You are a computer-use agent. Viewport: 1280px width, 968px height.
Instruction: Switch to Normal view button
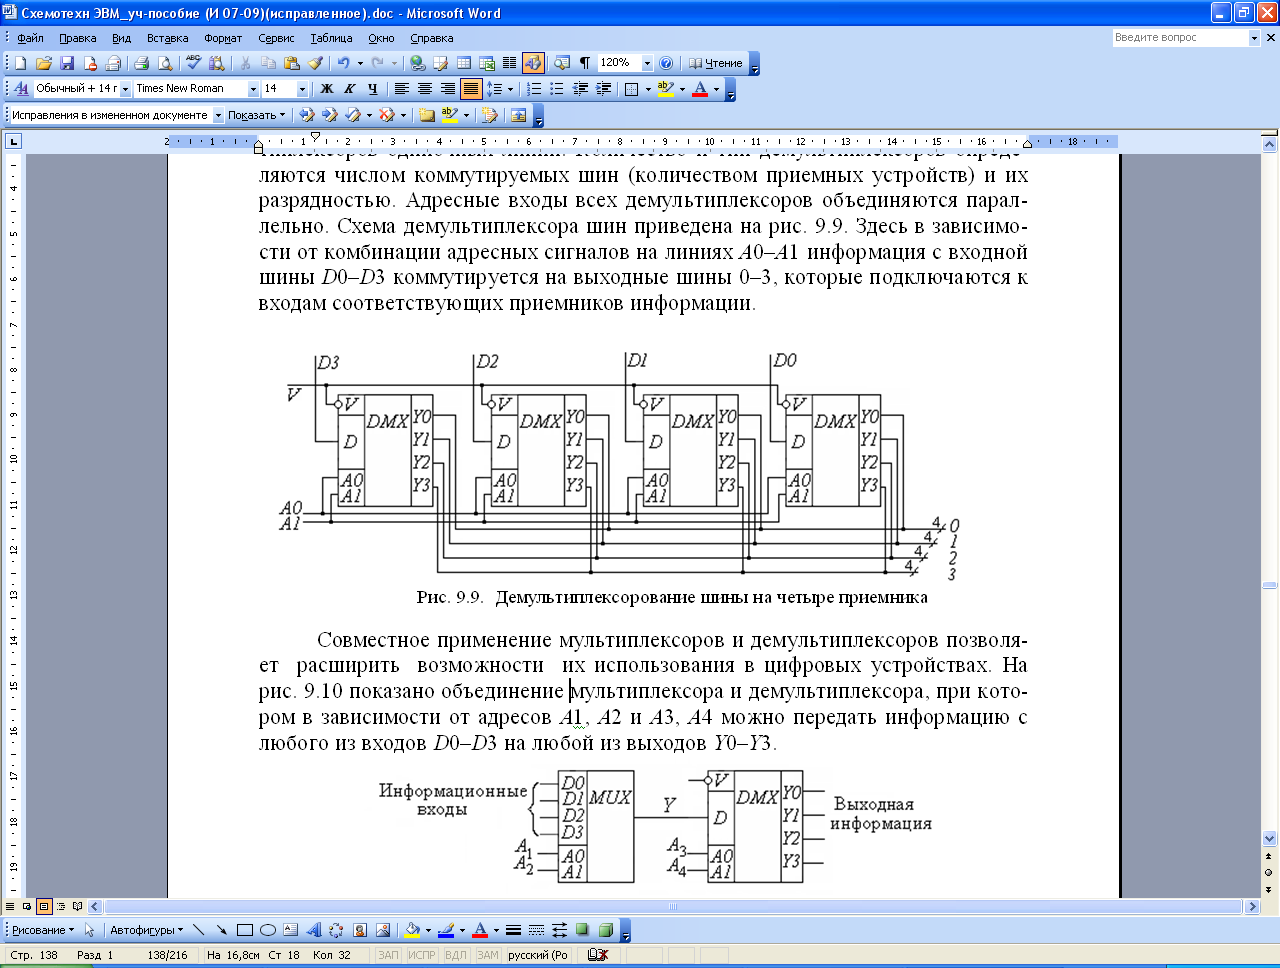click(x=10, y=907)
